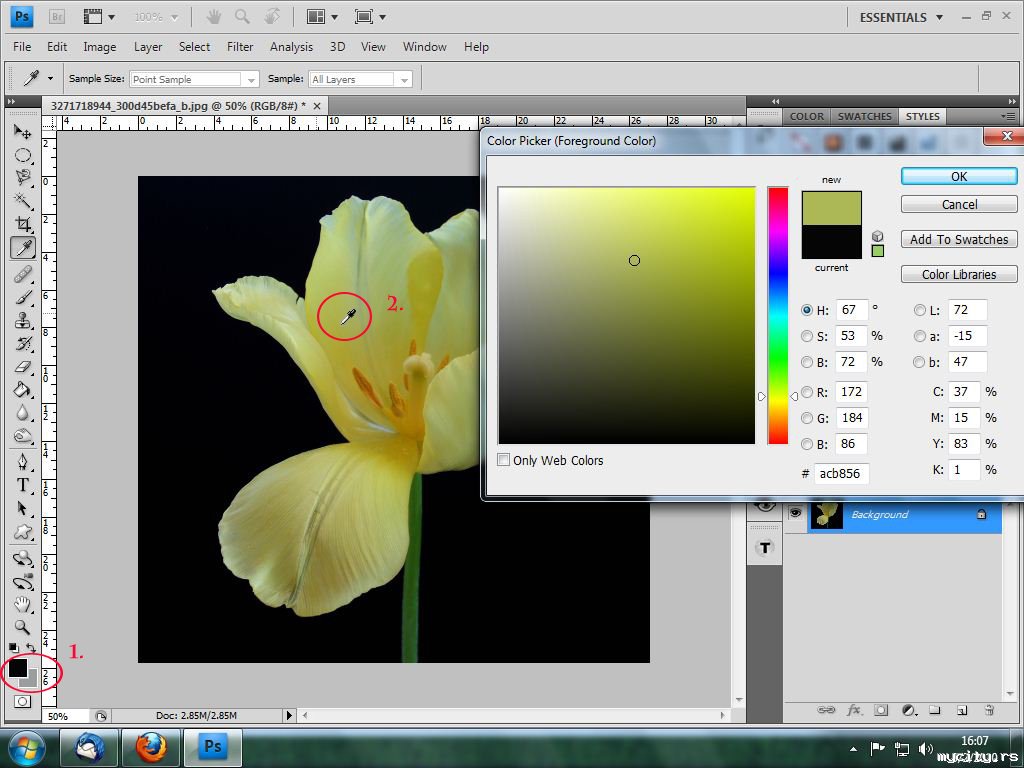Select the Hand tool in toolbar

23,604
